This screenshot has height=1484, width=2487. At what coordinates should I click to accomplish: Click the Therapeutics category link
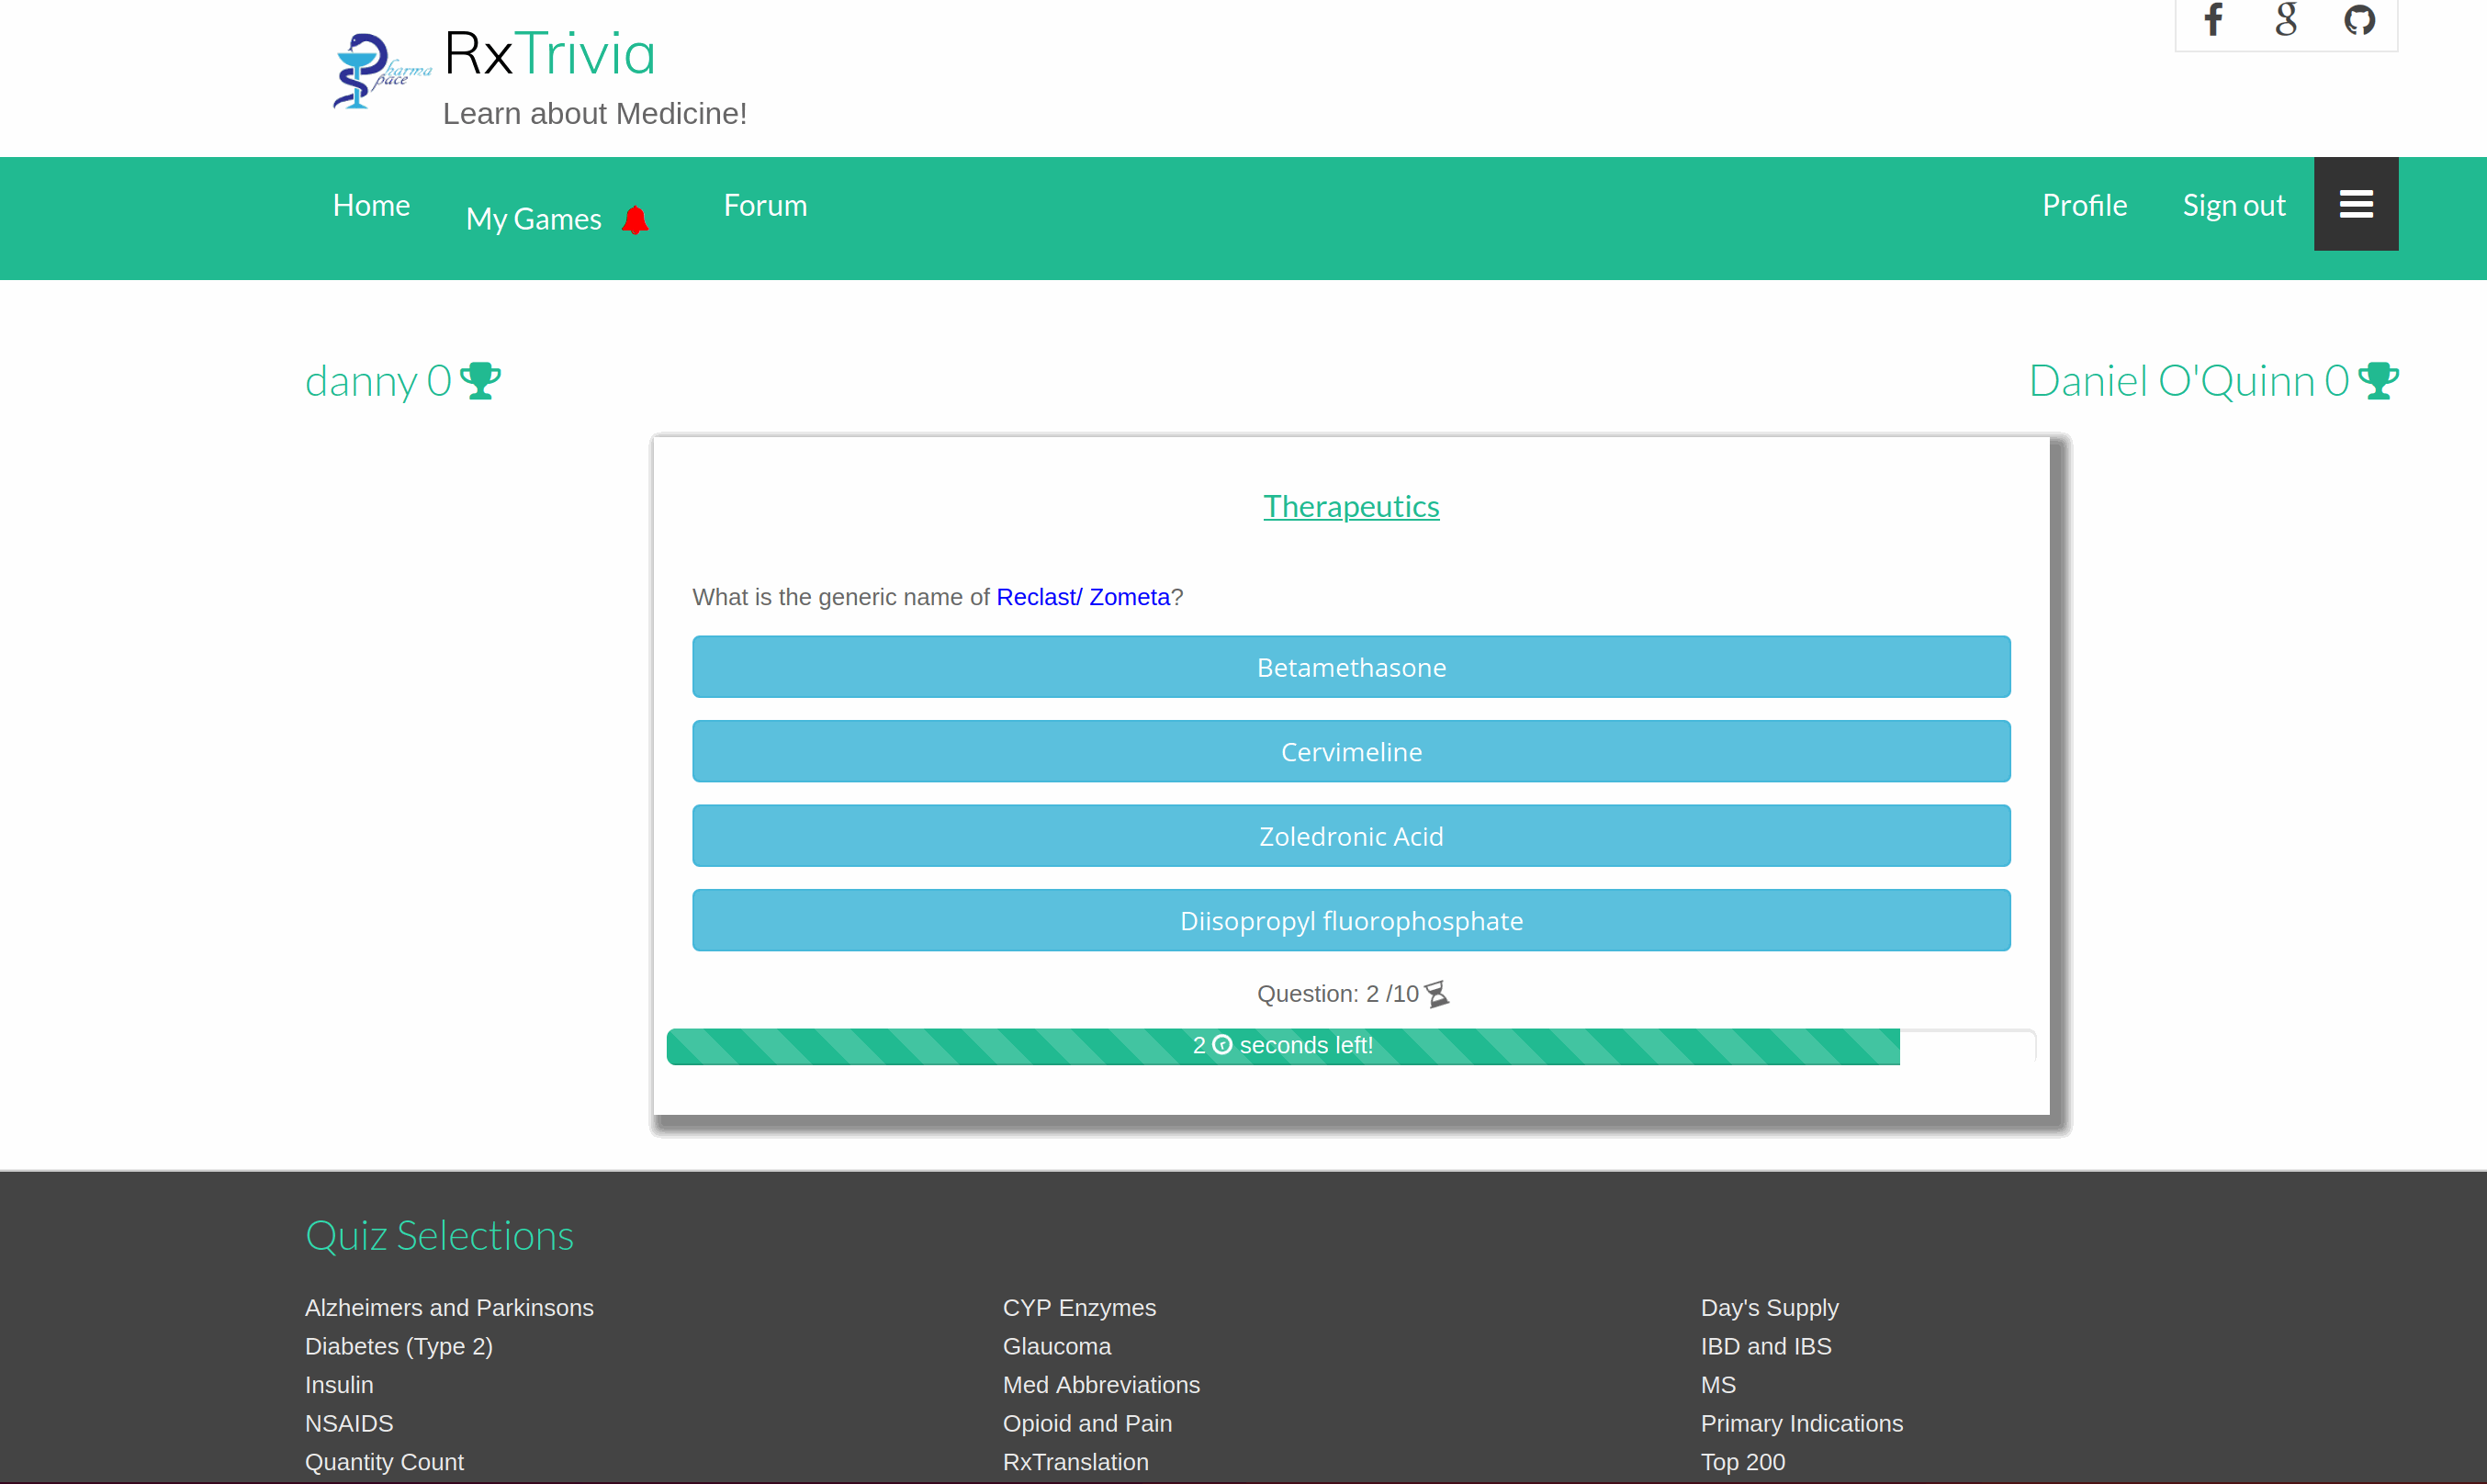pos(1350,507)
